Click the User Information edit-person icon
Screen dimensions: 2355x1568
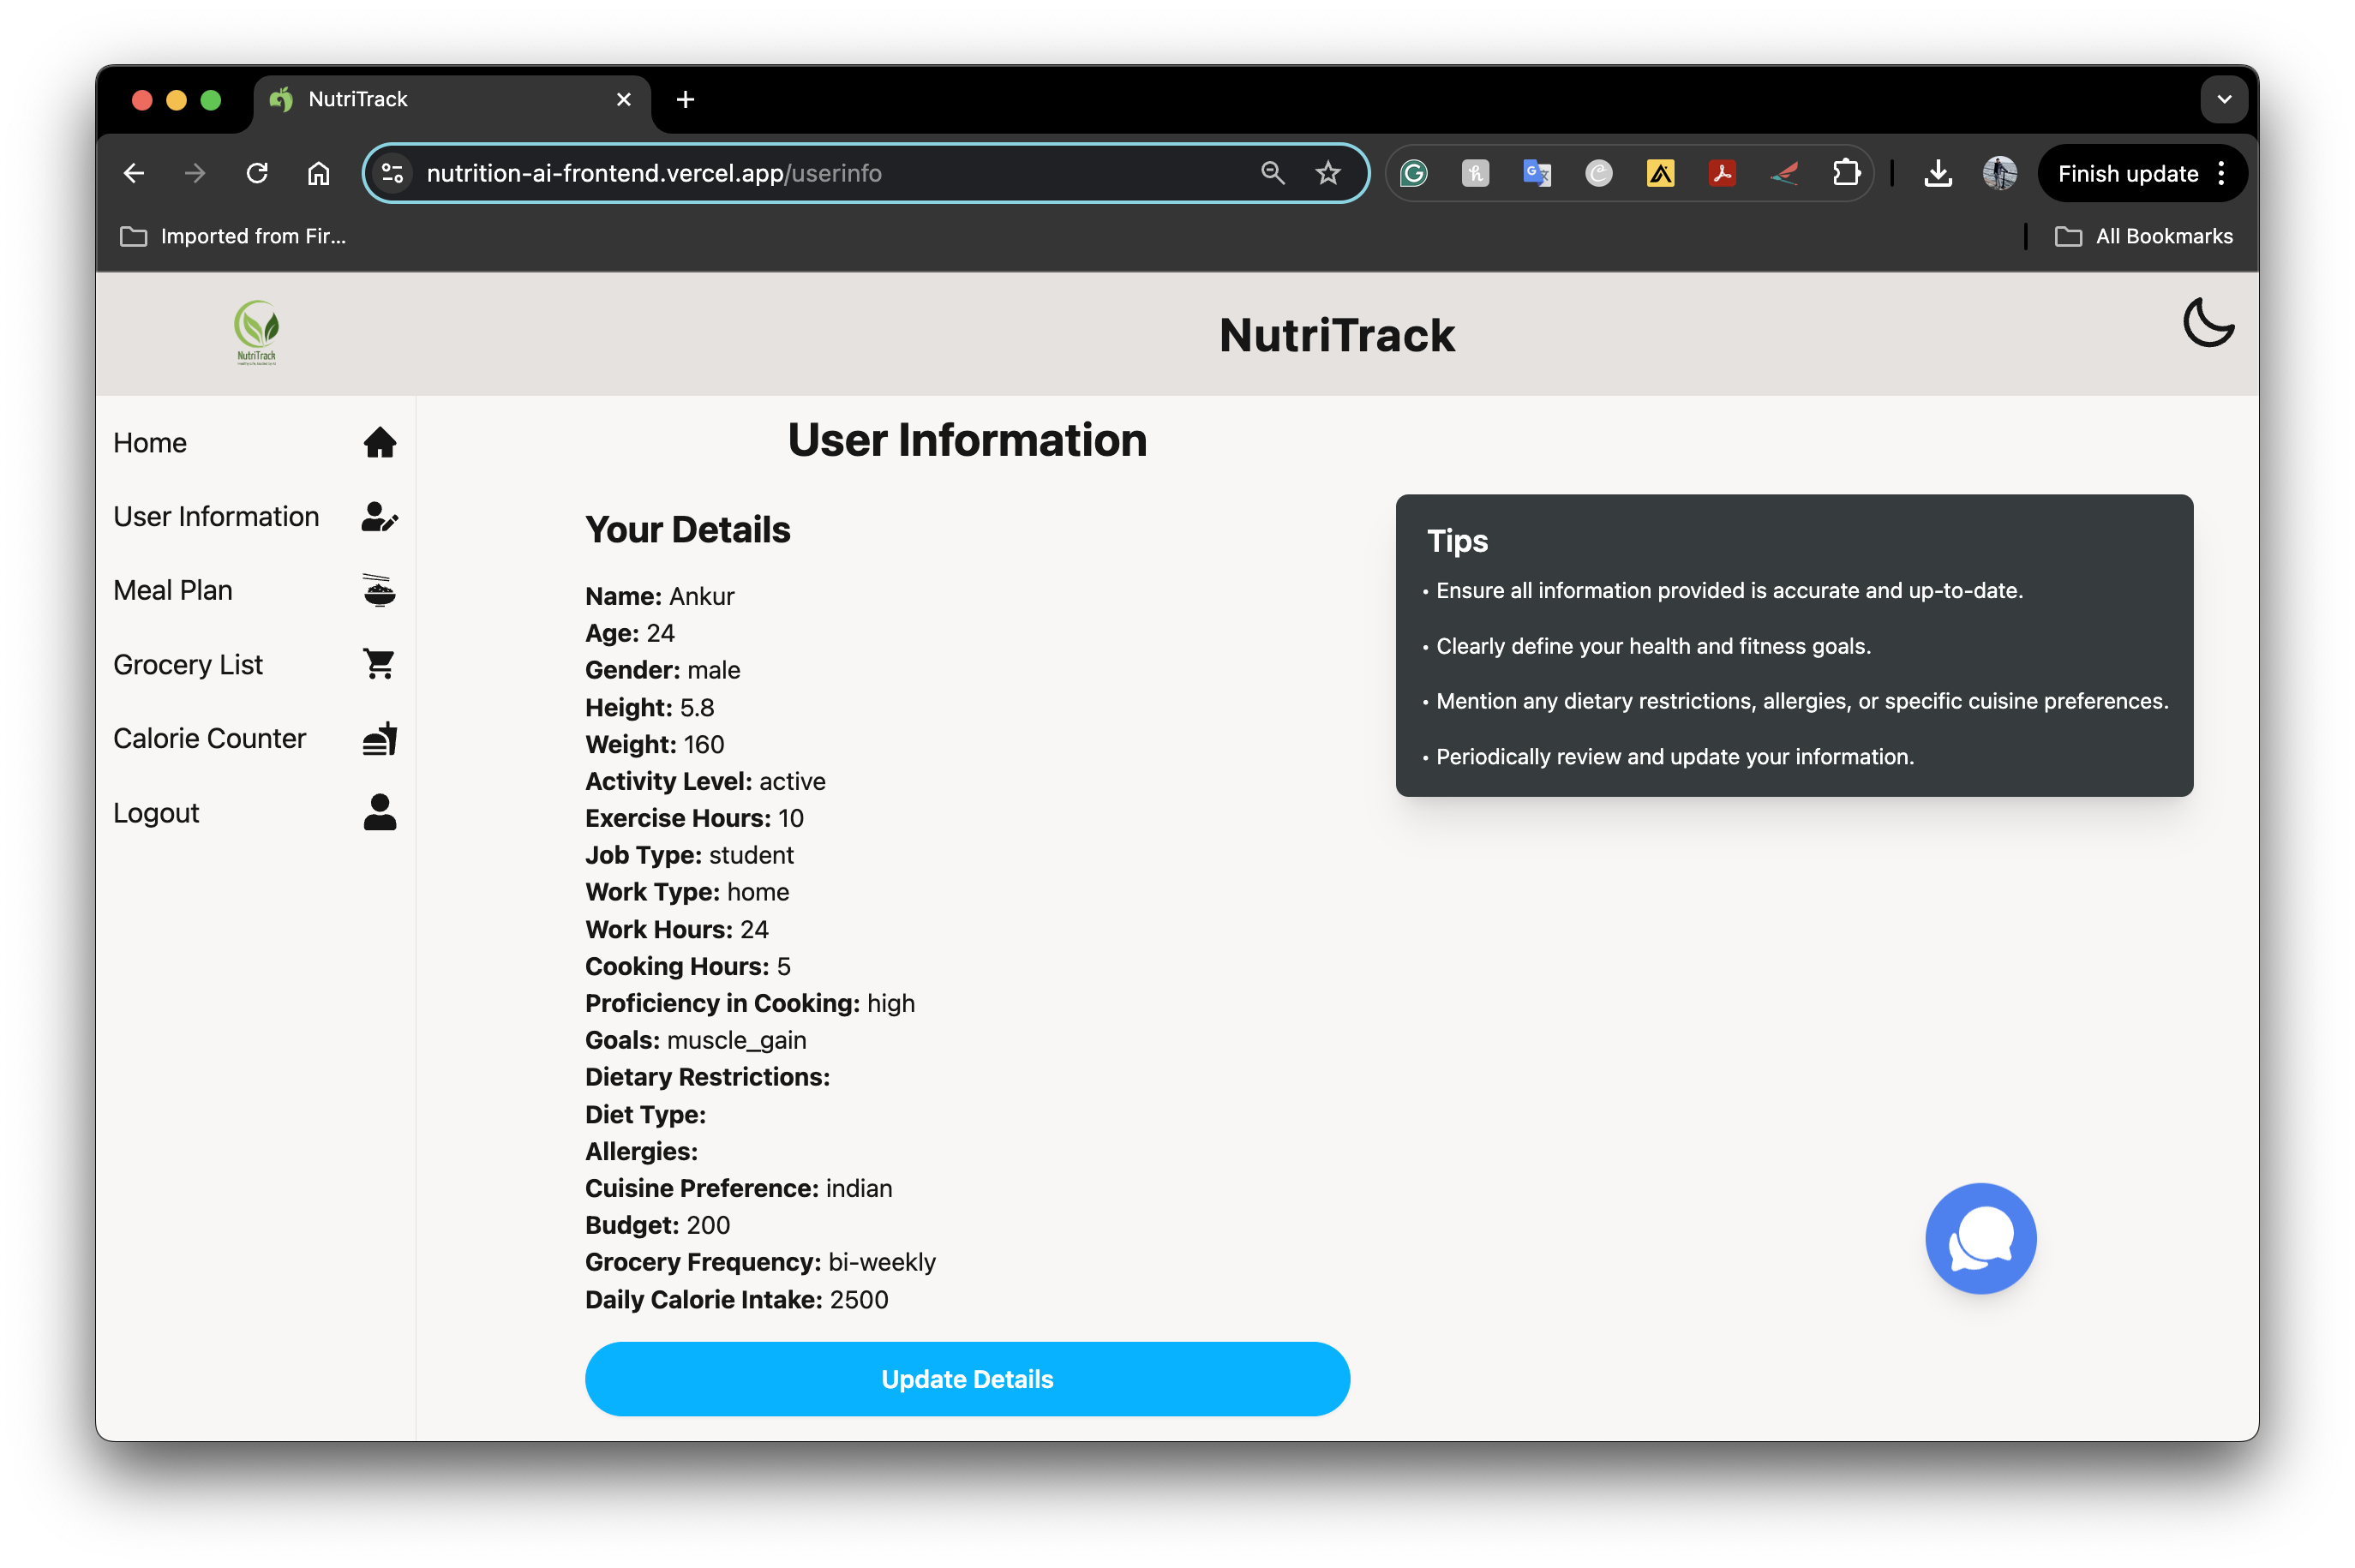pyautogui.click(x=379, y=516)
